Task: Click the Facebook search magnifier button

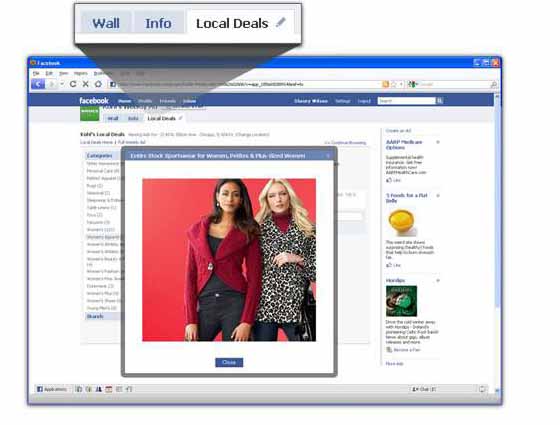Action: [x=440, y=101]
